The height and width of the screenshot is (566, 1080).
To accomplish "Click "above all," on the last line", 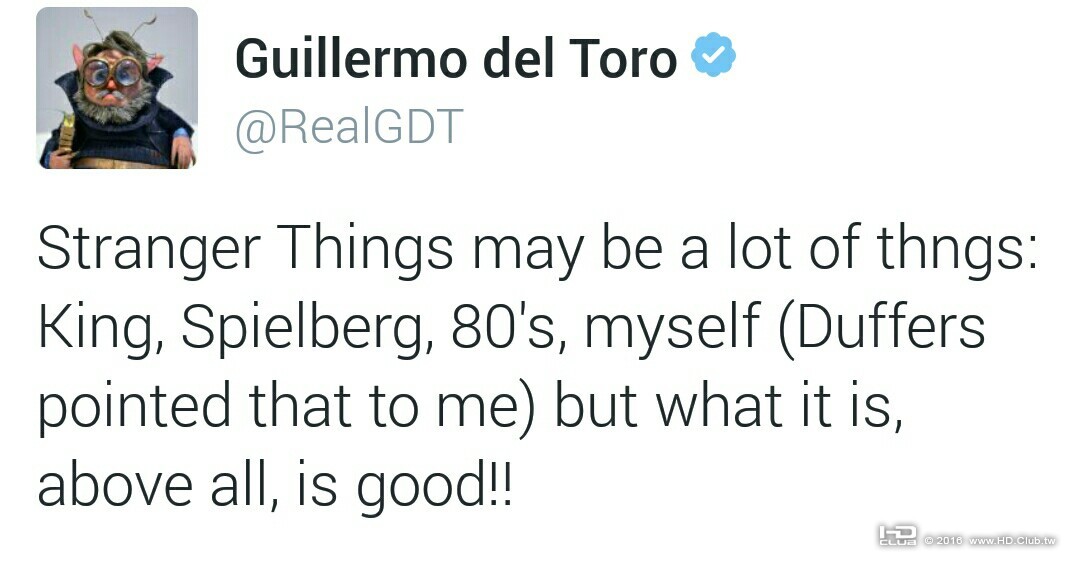I will point(158,485).
